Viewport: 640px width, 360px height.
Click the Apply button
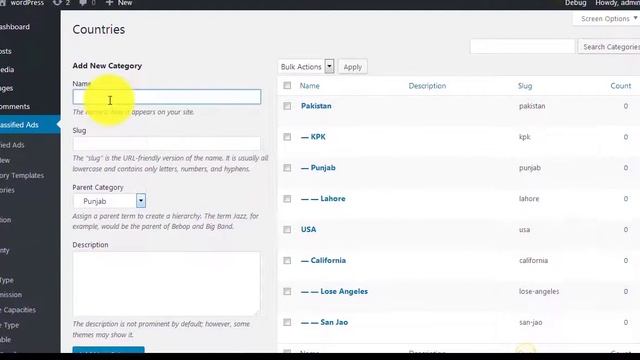click(353, 67)
